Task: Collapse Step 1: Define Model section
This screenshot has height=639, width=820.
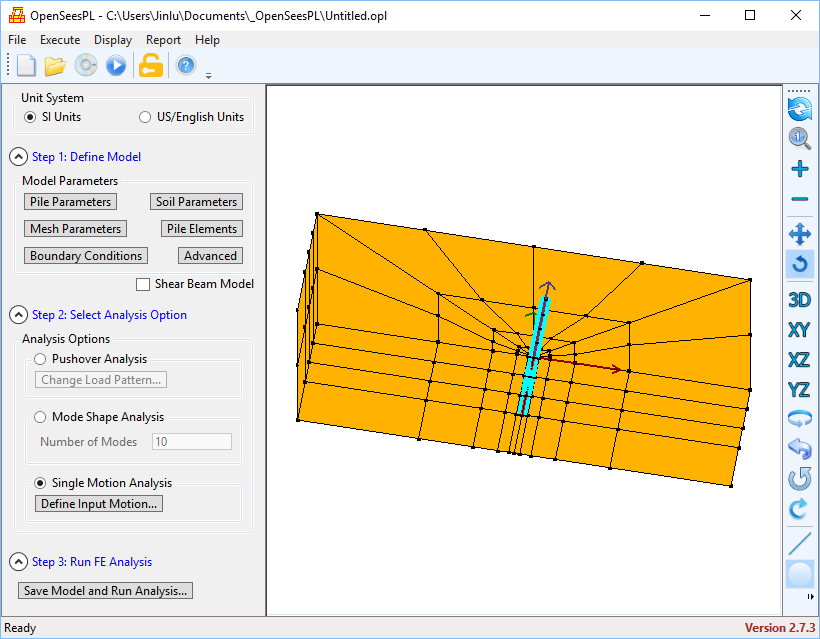Action: [18, 157]
